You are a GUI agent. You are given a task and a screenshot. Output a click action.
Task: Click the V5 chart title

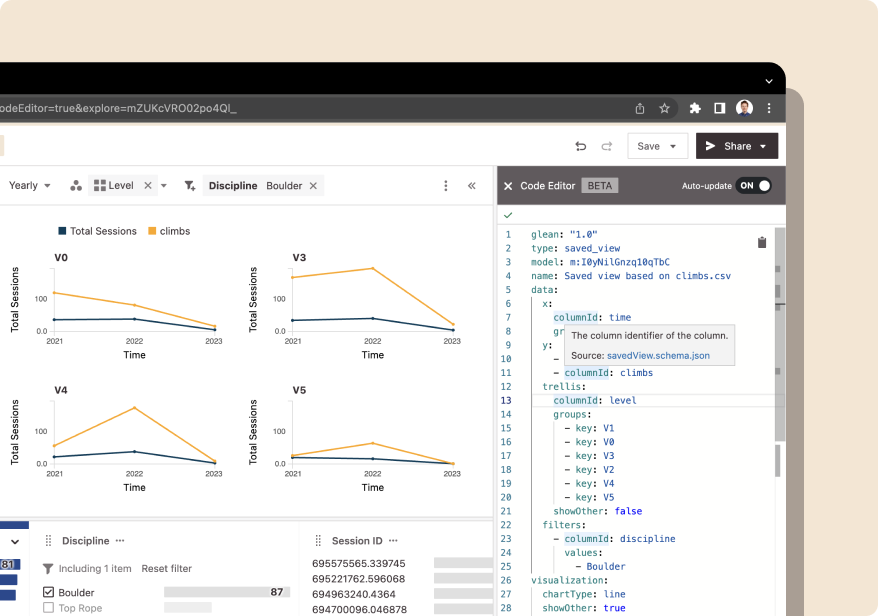point(299,390)
